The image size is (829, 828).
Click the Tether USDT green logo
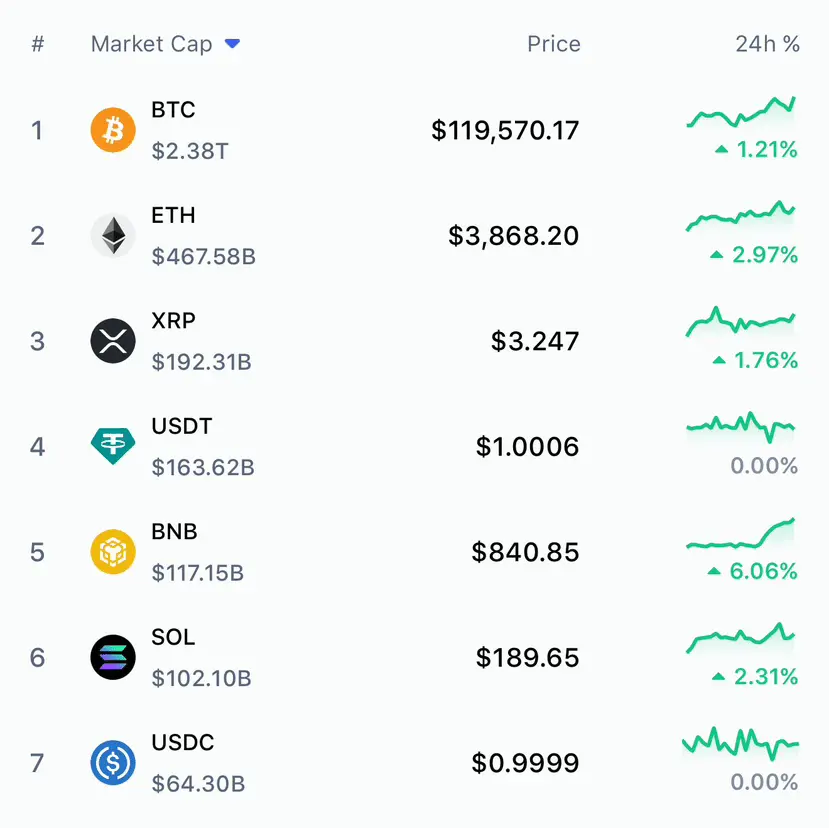click(113, 446)
